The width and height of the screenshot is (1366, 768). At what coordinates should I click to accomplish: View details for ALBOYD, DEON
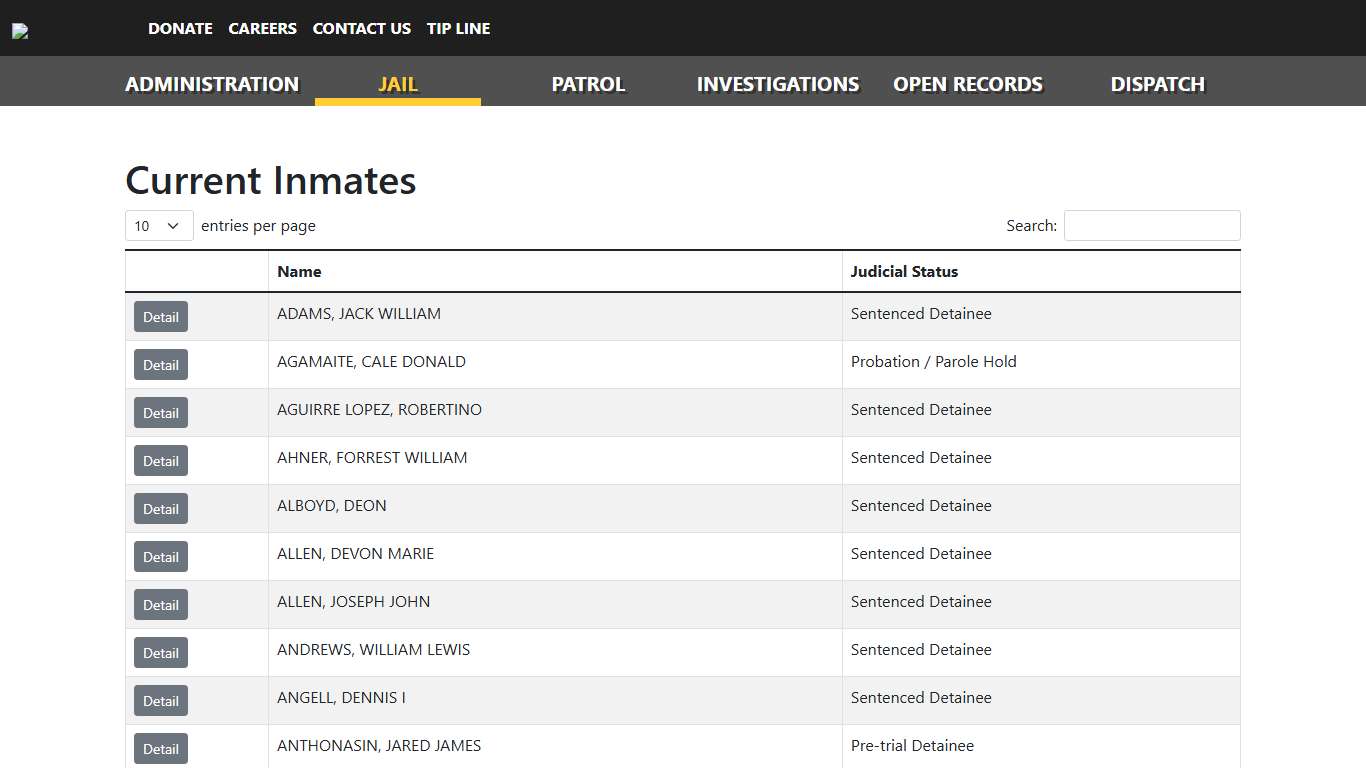tap(160, 508)
